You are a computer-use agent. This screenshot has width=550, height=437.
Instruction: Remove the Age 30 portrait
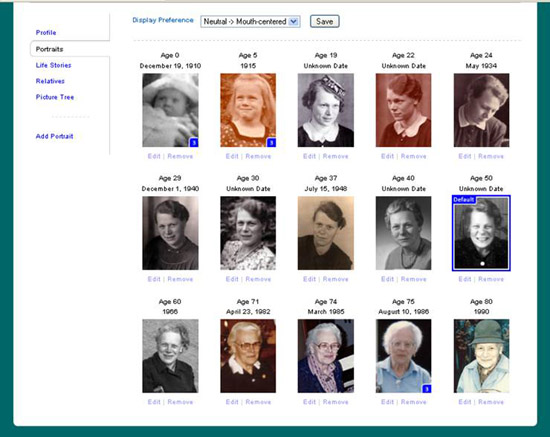[x=258, y=279]
